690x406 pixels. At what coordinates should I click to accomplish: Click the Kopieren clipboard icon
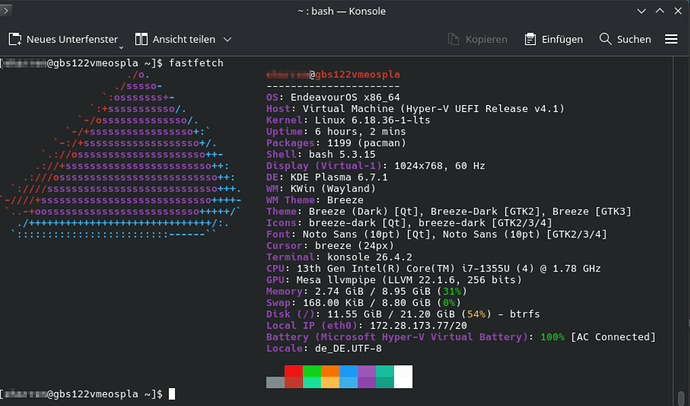tap(453, 39)
